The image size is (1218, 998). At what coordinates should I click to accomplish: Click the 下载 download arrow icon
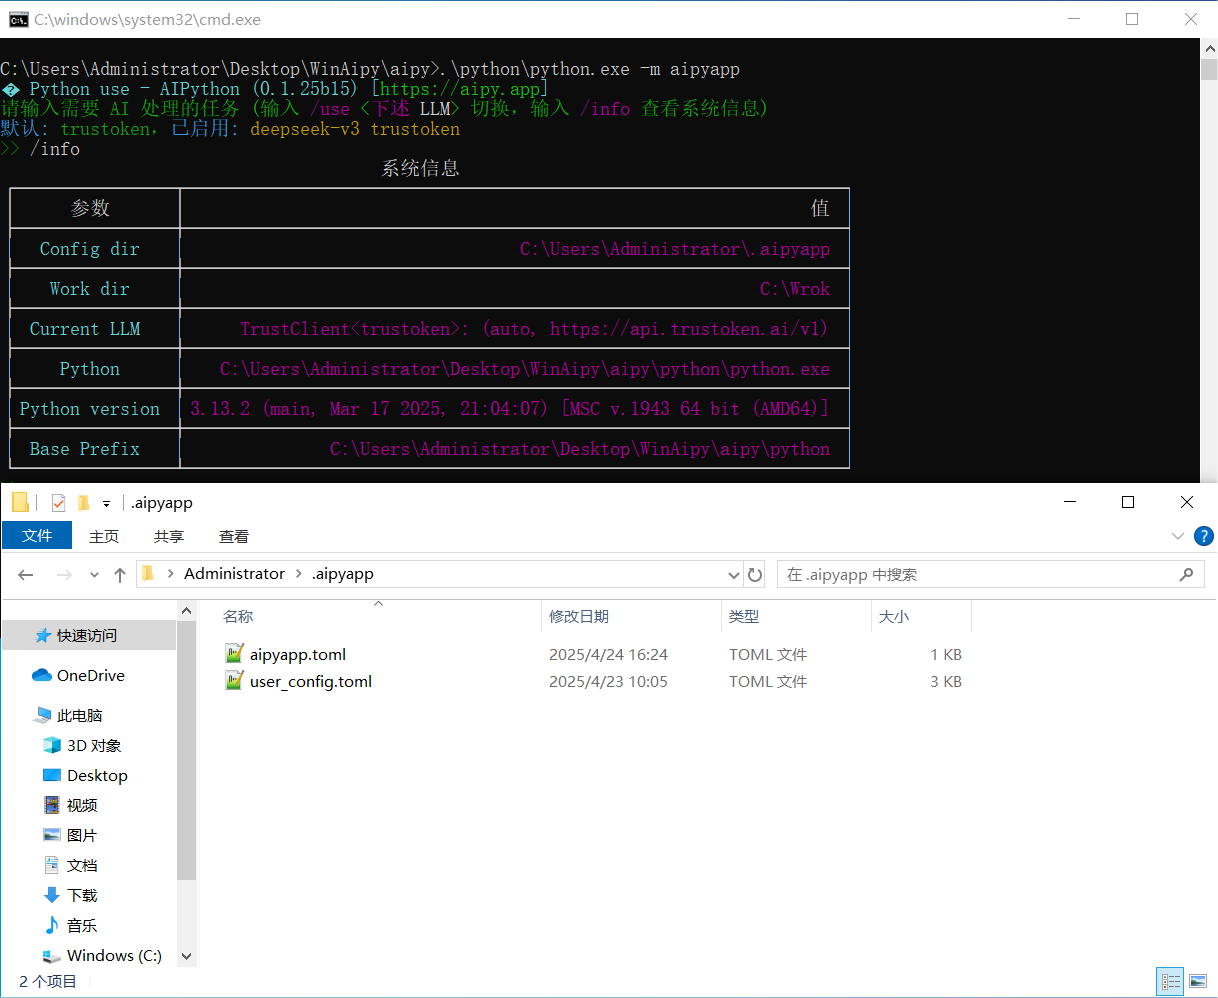(52, 895)
